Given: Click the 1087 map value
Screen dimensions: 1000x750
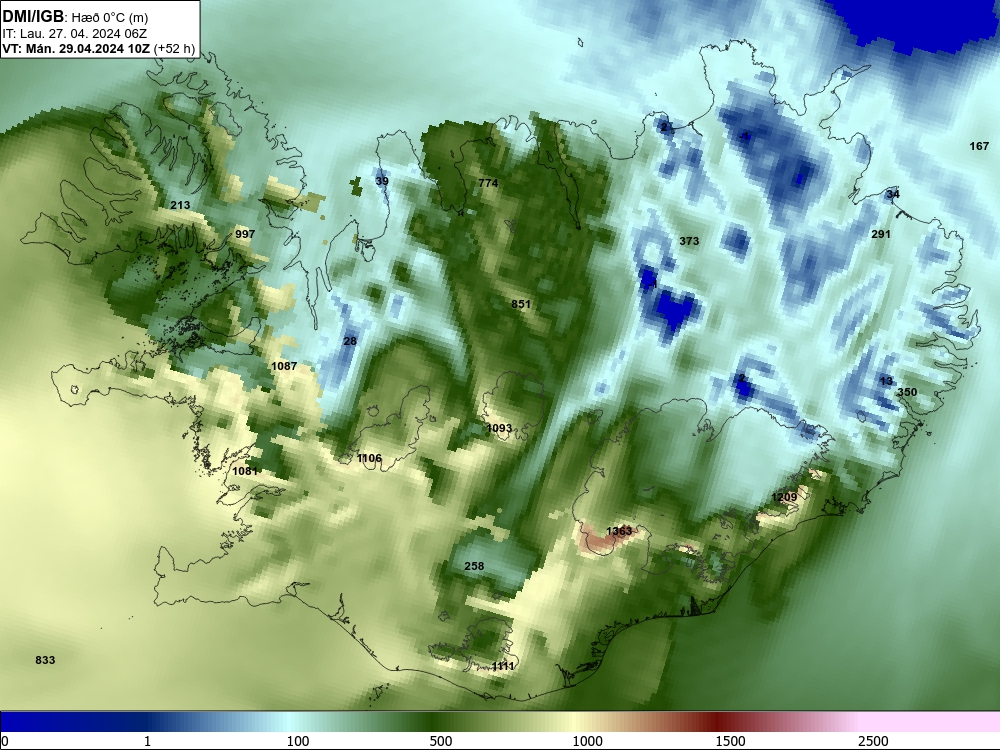Looking at the screenshot, I should [284, 366].
